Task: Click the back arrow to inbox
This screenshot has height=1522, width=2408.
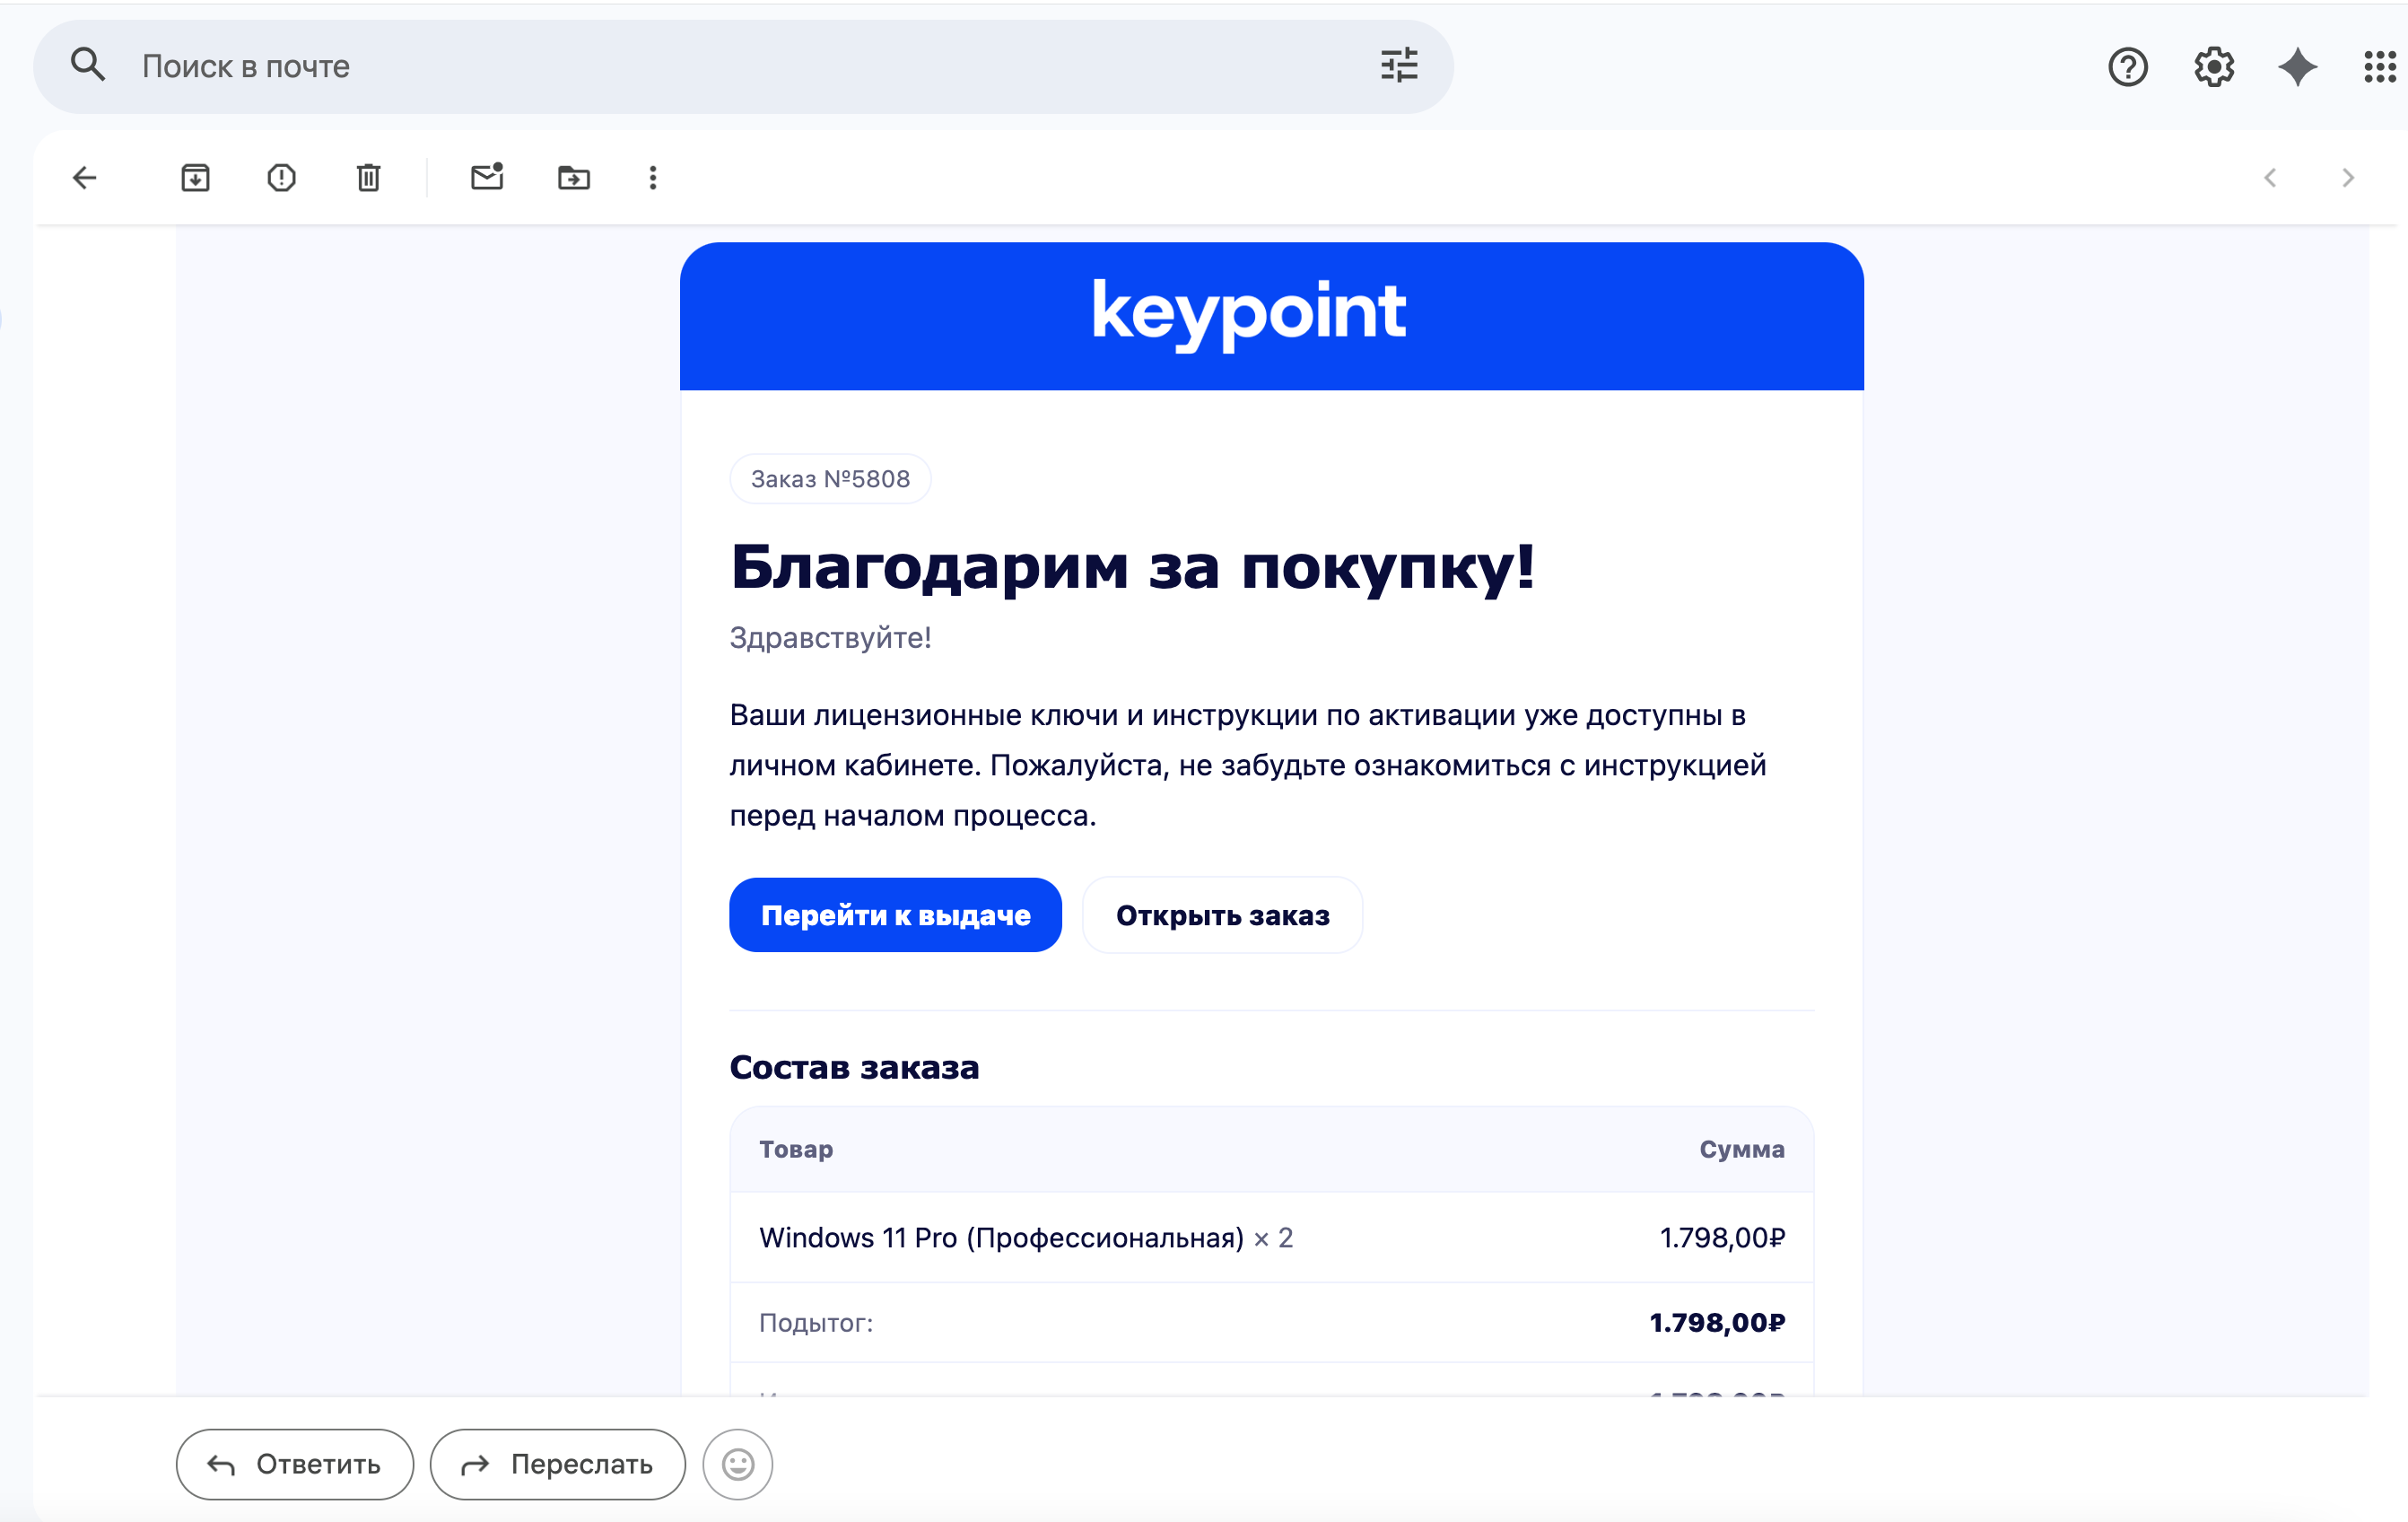Action: coord(85,178)
